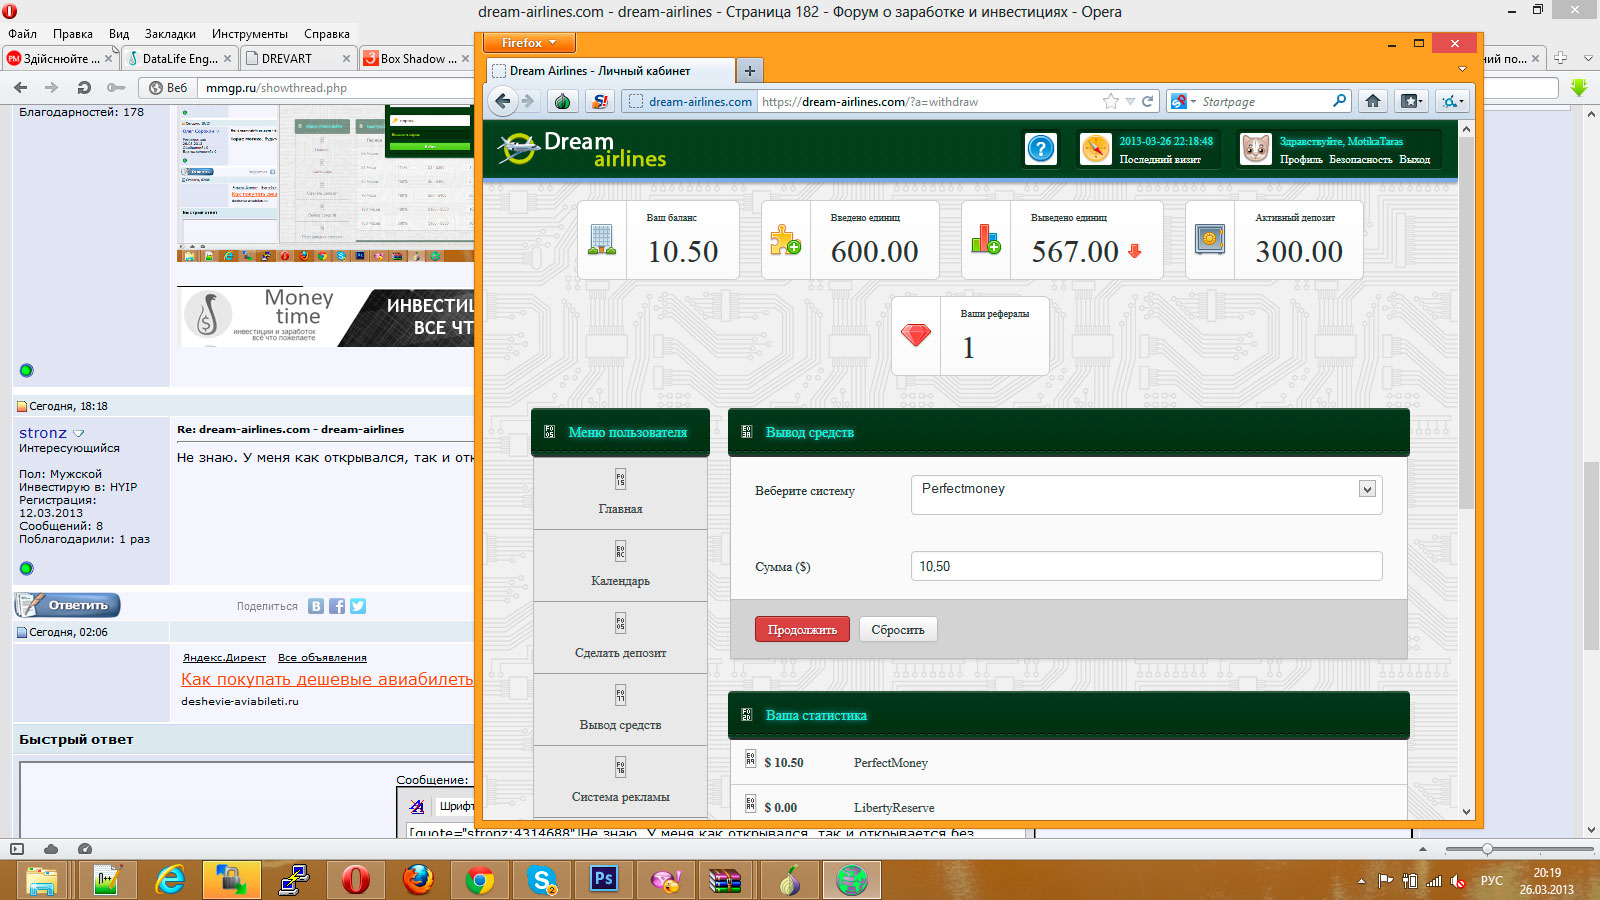
Task: Open the stronz username dropdown arrow
Action: point(79,433)
